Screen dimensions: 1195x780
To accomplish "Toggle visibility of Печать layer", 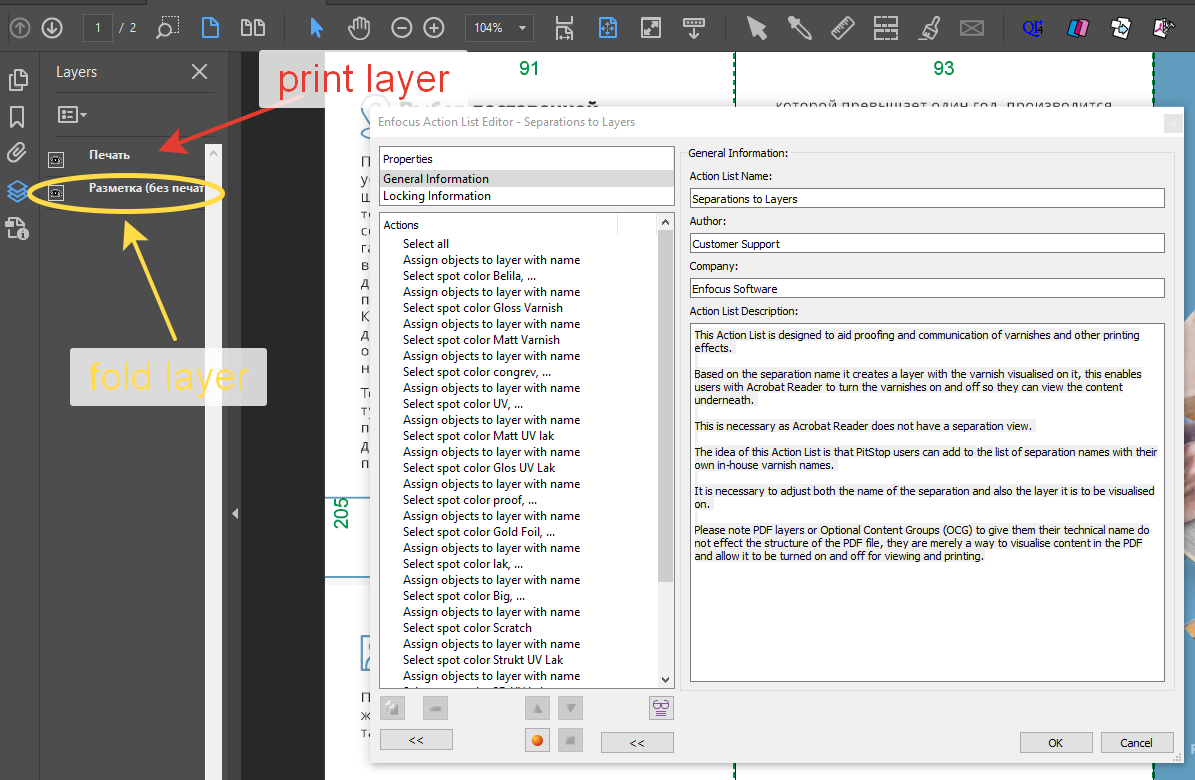I will 56,159.
